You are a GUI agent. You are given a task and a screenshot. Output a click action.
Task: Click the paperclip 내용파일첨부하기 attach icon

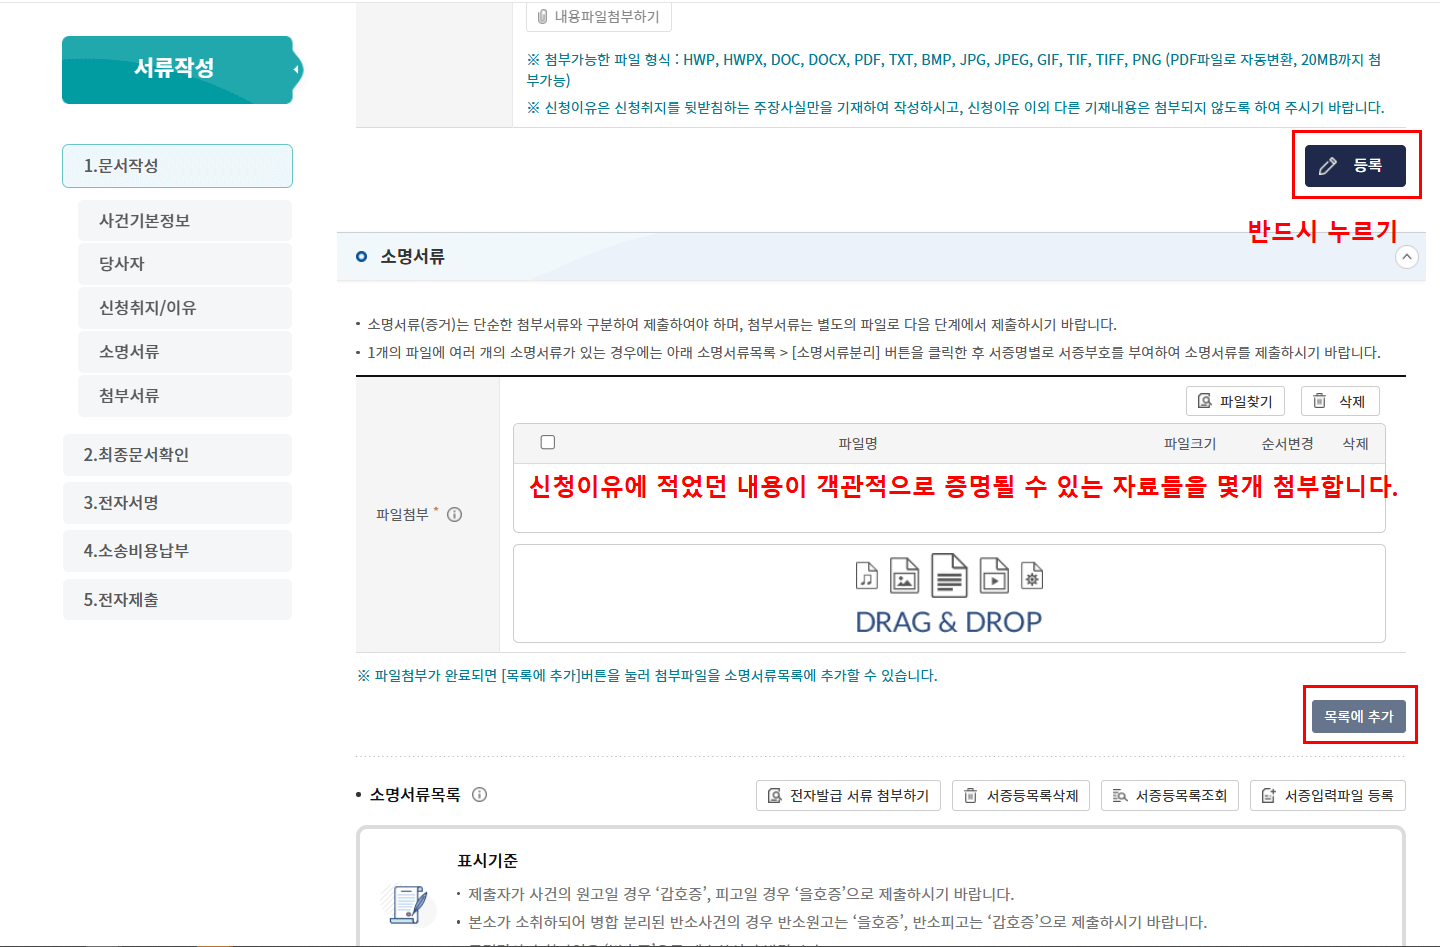(541, 17)
